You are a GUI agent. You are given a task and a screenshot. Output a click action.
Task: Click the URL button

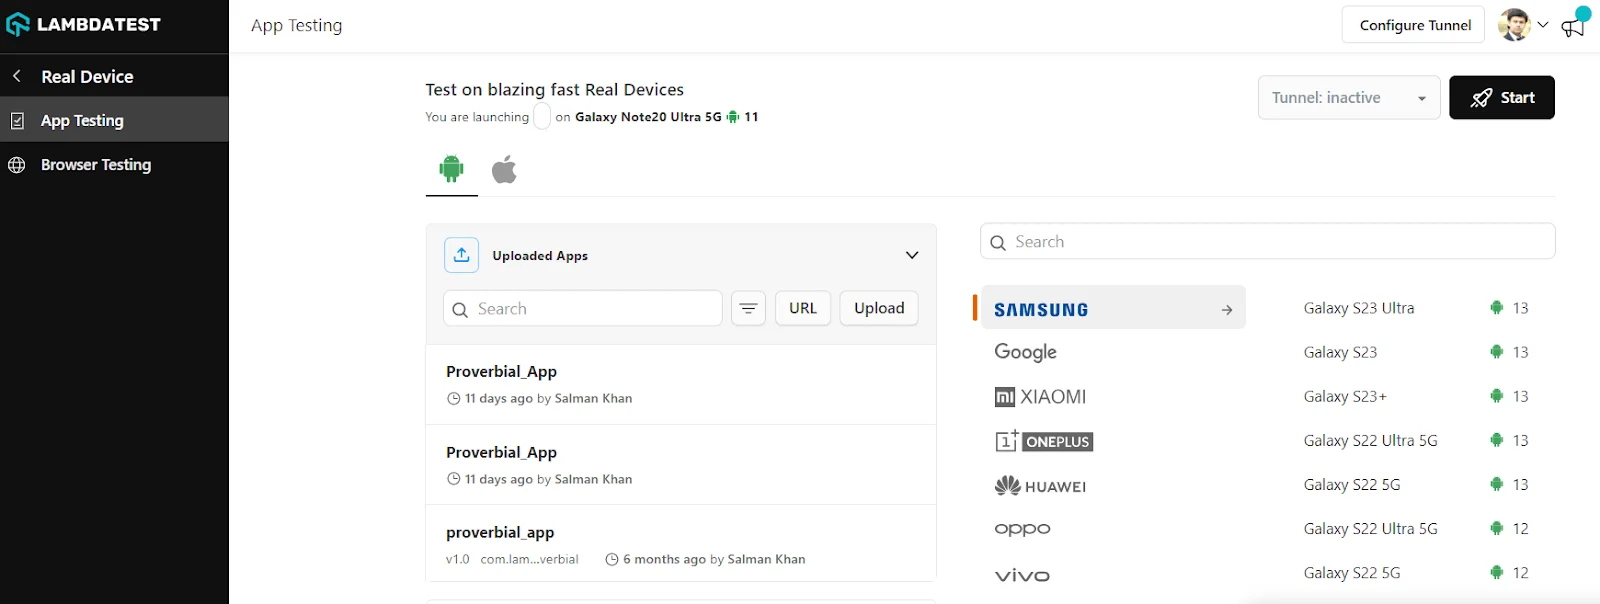coord(803,308)
